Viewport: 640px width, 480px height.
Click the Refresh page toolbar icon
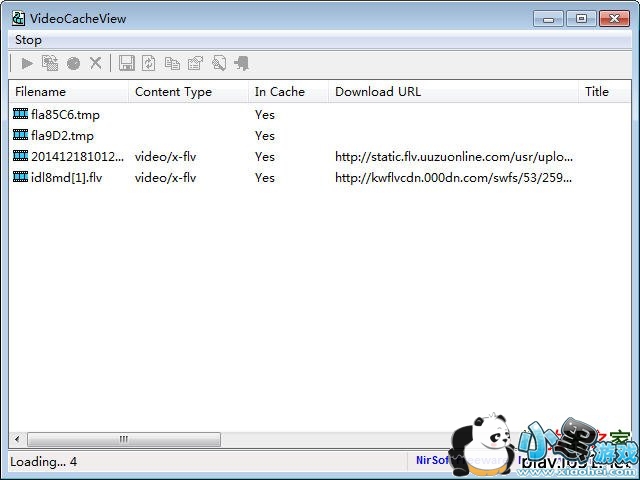pyautogui.click(x=149, y=64)
